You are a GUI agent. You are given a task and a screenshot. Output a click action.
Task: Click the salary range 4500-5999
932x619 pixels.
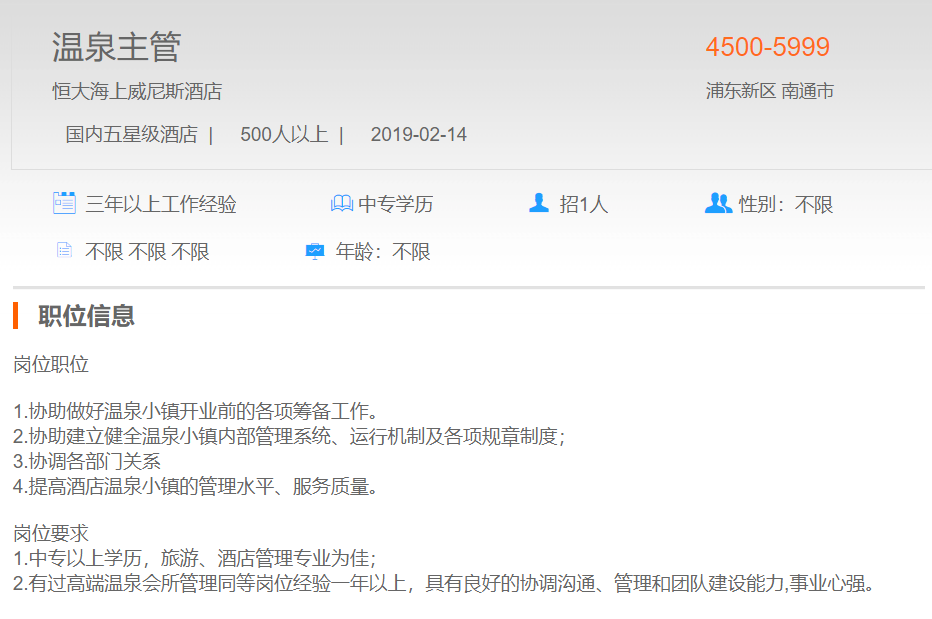click(767, 47)
